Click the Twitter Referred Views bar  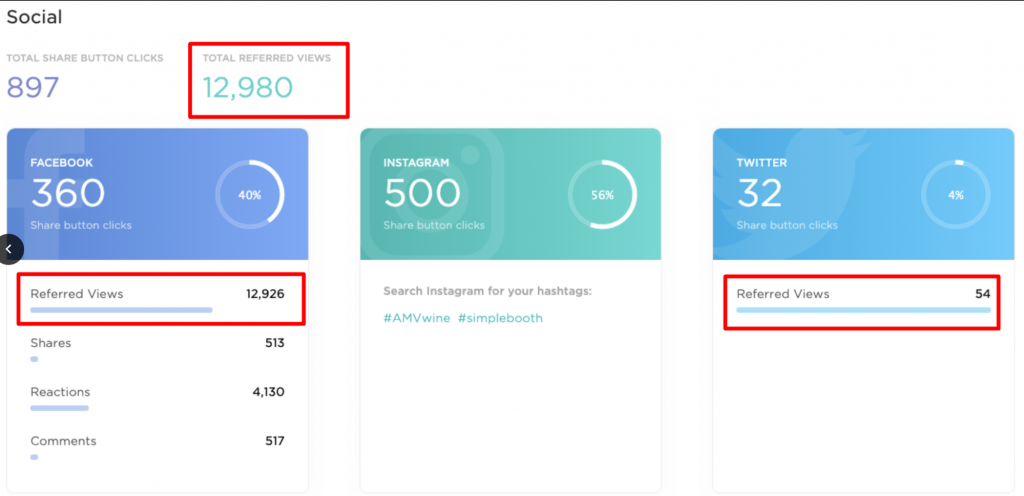point(863,310)
